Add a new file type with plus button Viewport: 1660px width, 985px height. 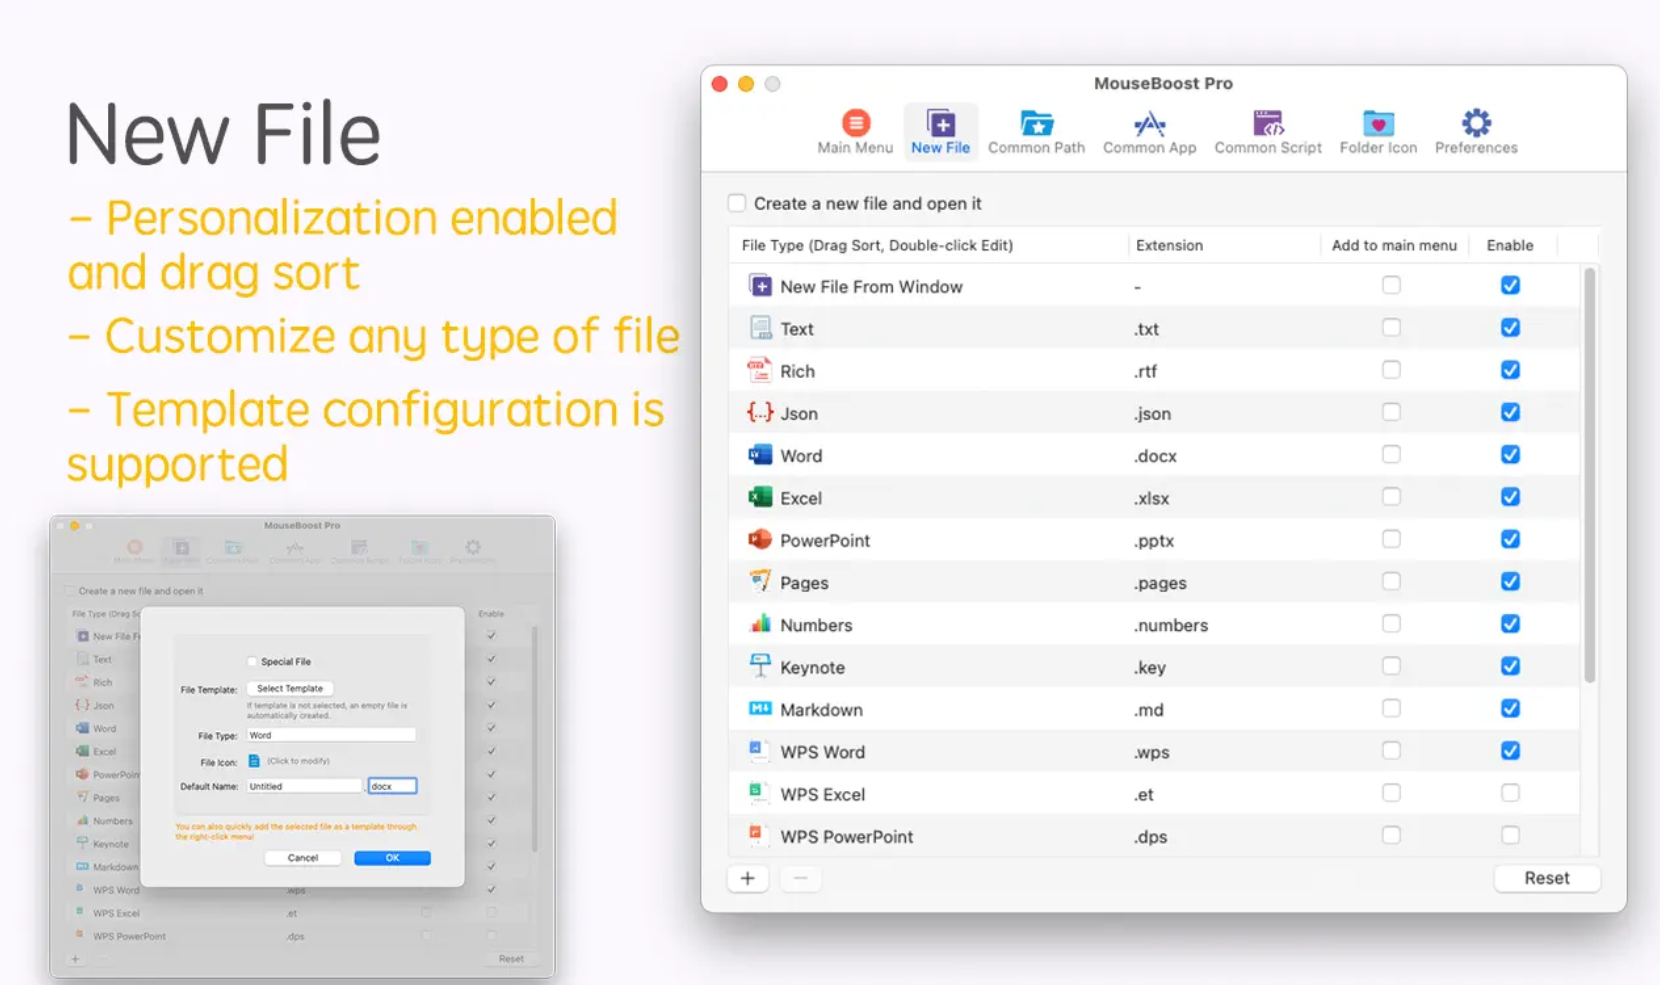tap(748, 878)
